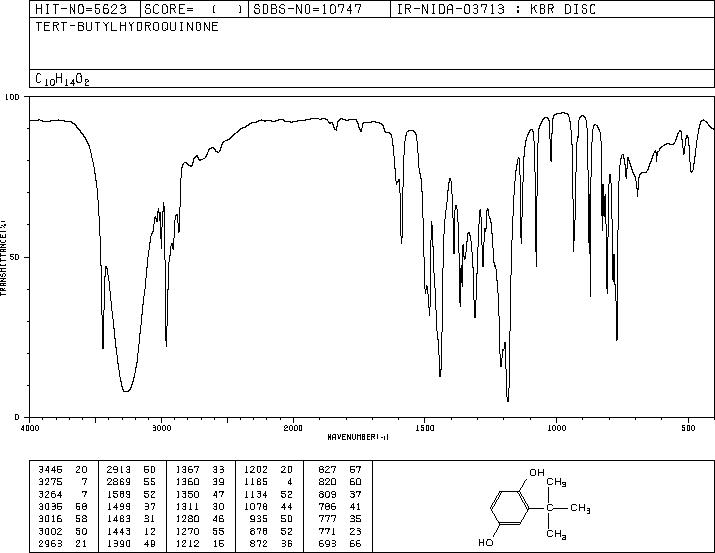The width and height of the screenshot is (715, 553).
Task: Click the 1483 peak entry in table
Action: pos(131,519)
